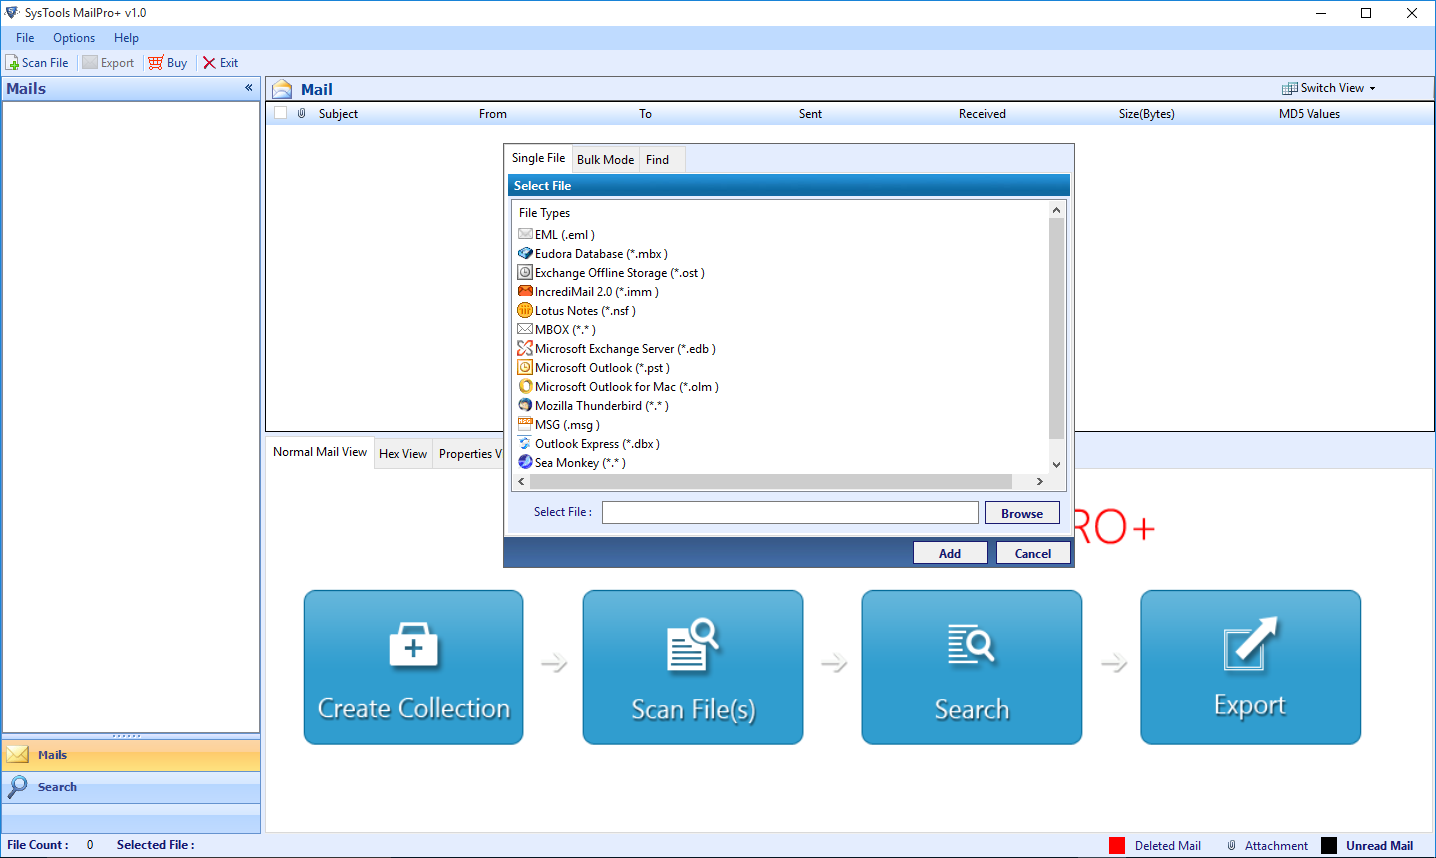Image resolution: width=1436 pixels, height=858 pixels.
Task: Select the Sea Monkey icon
Action: click(525, 462)
